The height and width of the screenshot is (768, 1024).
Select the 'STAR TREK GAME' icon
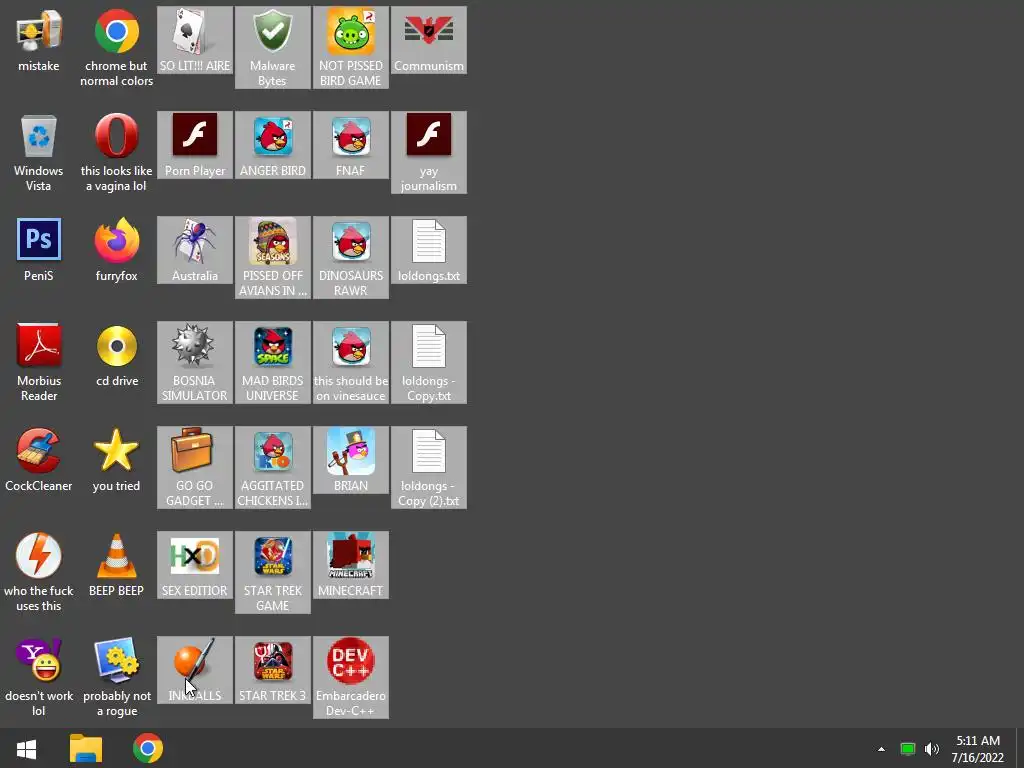[x=272, y=573]
